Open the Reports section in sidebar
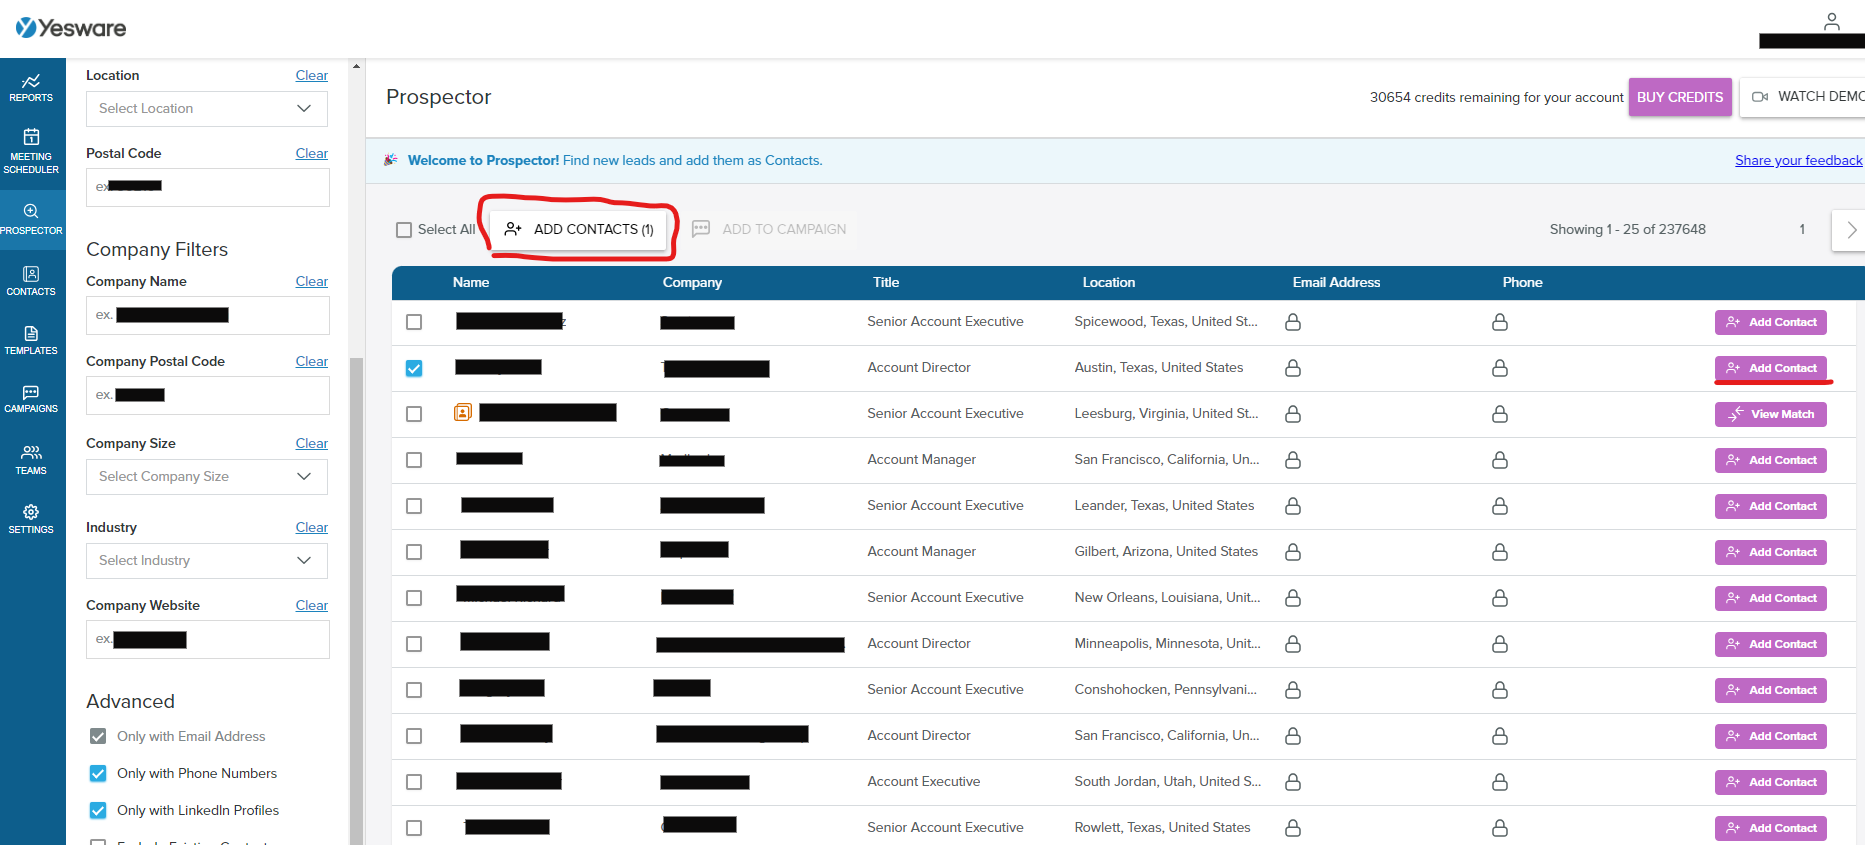 point(31,88)
